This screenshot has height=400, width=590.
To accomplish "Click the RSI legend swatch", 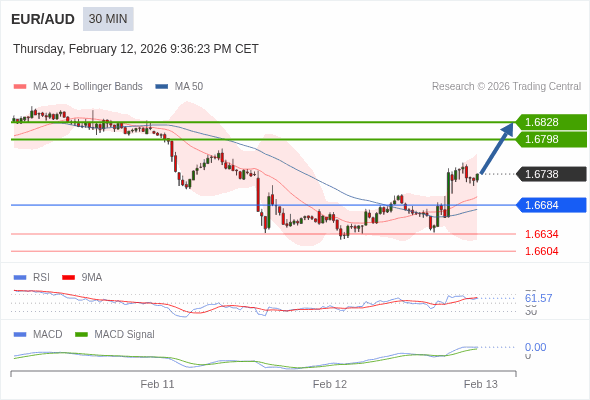I will (20, 278).
